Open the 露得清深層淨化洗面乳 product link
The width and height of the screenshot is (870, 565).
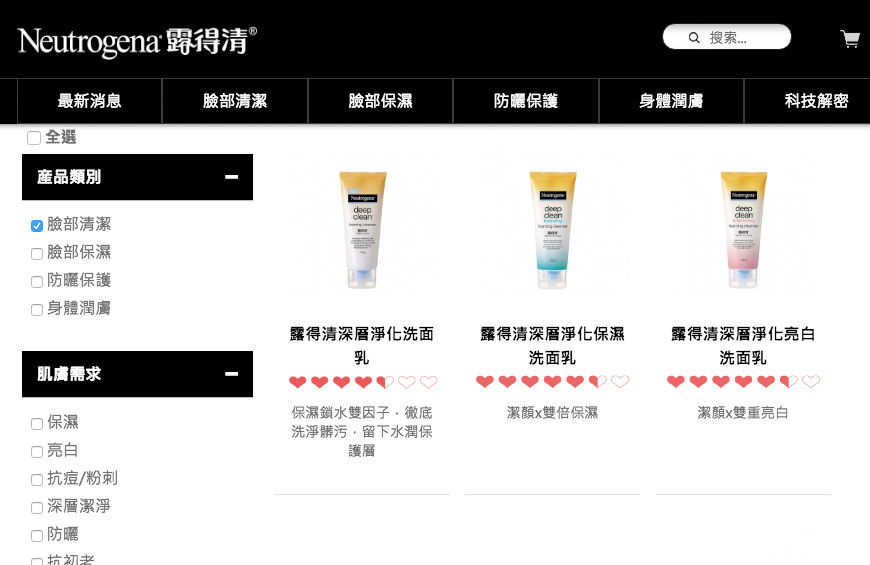point(362,346)
